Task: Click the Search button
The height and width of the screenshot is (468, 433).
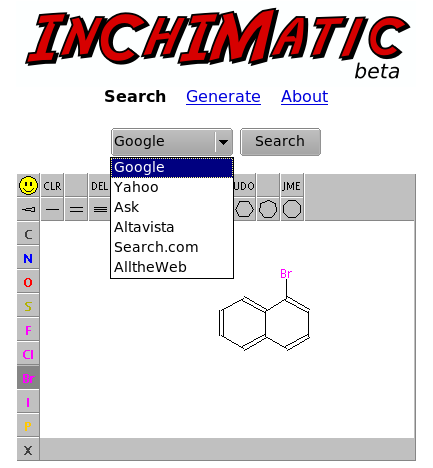Action: (x=280, y=142)
